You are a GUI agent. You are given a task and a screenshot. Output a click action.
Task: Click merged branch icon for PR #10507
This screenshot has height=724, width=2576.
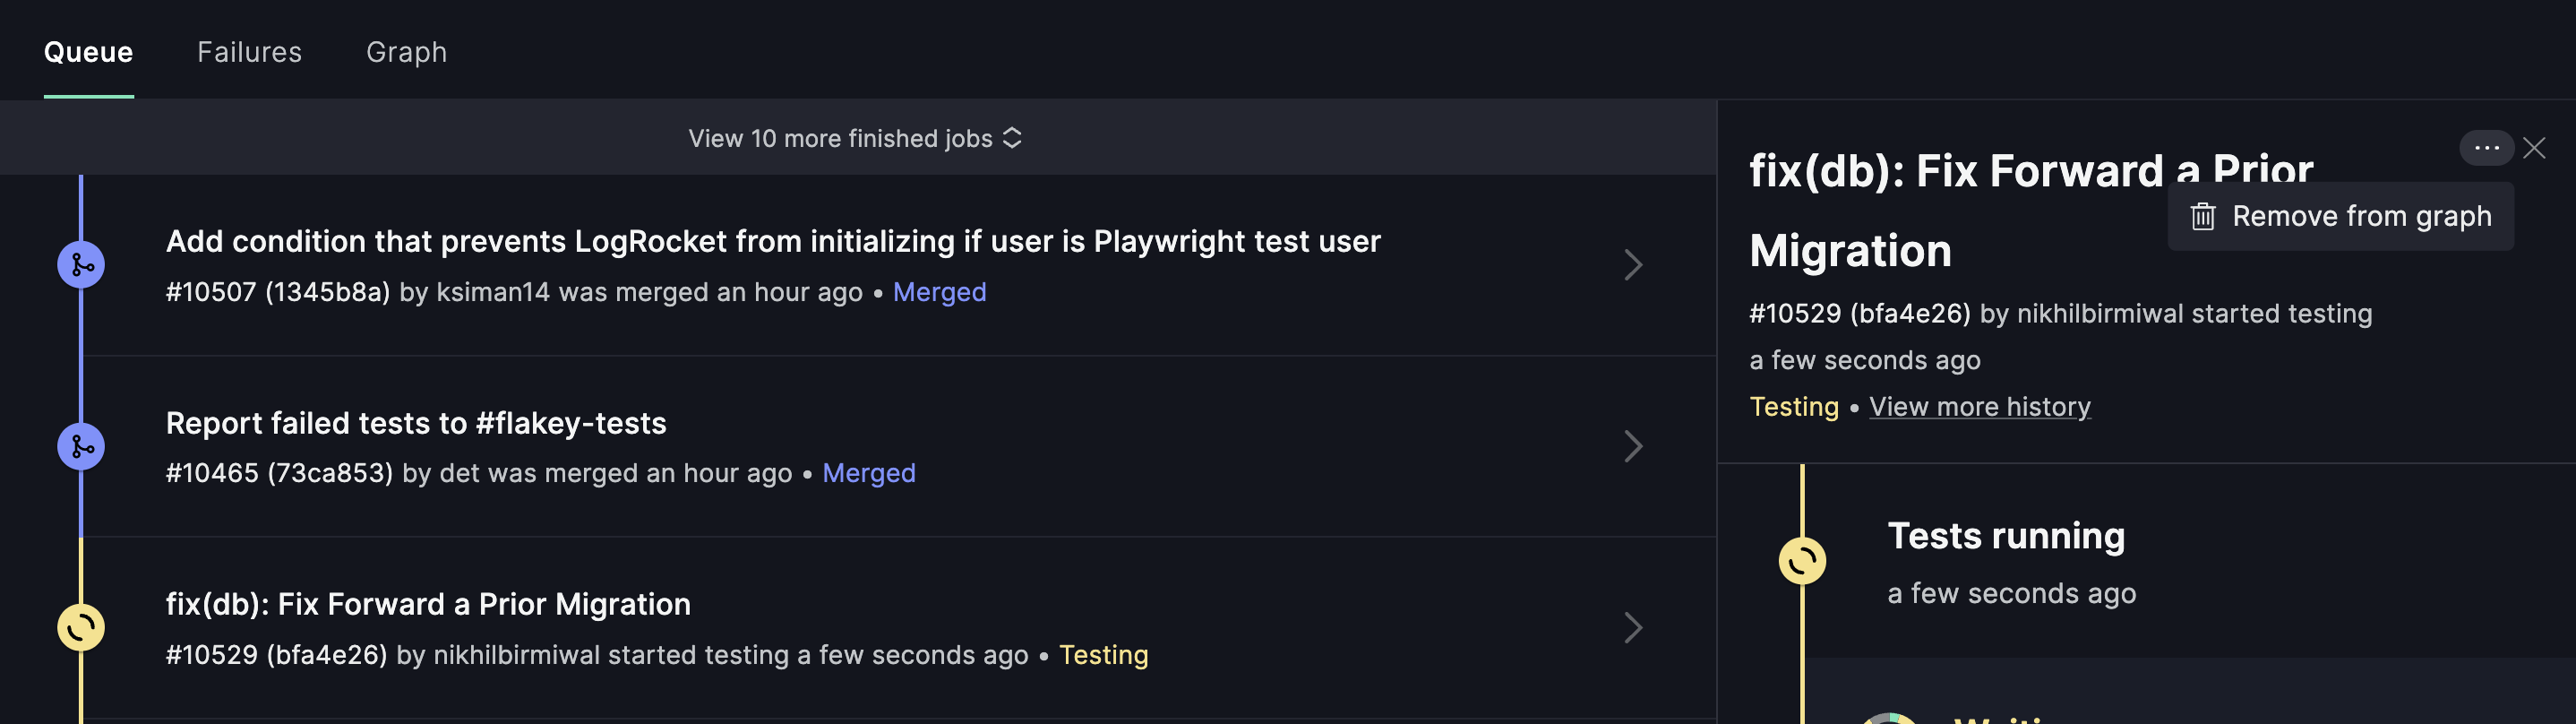click(81, 265)
